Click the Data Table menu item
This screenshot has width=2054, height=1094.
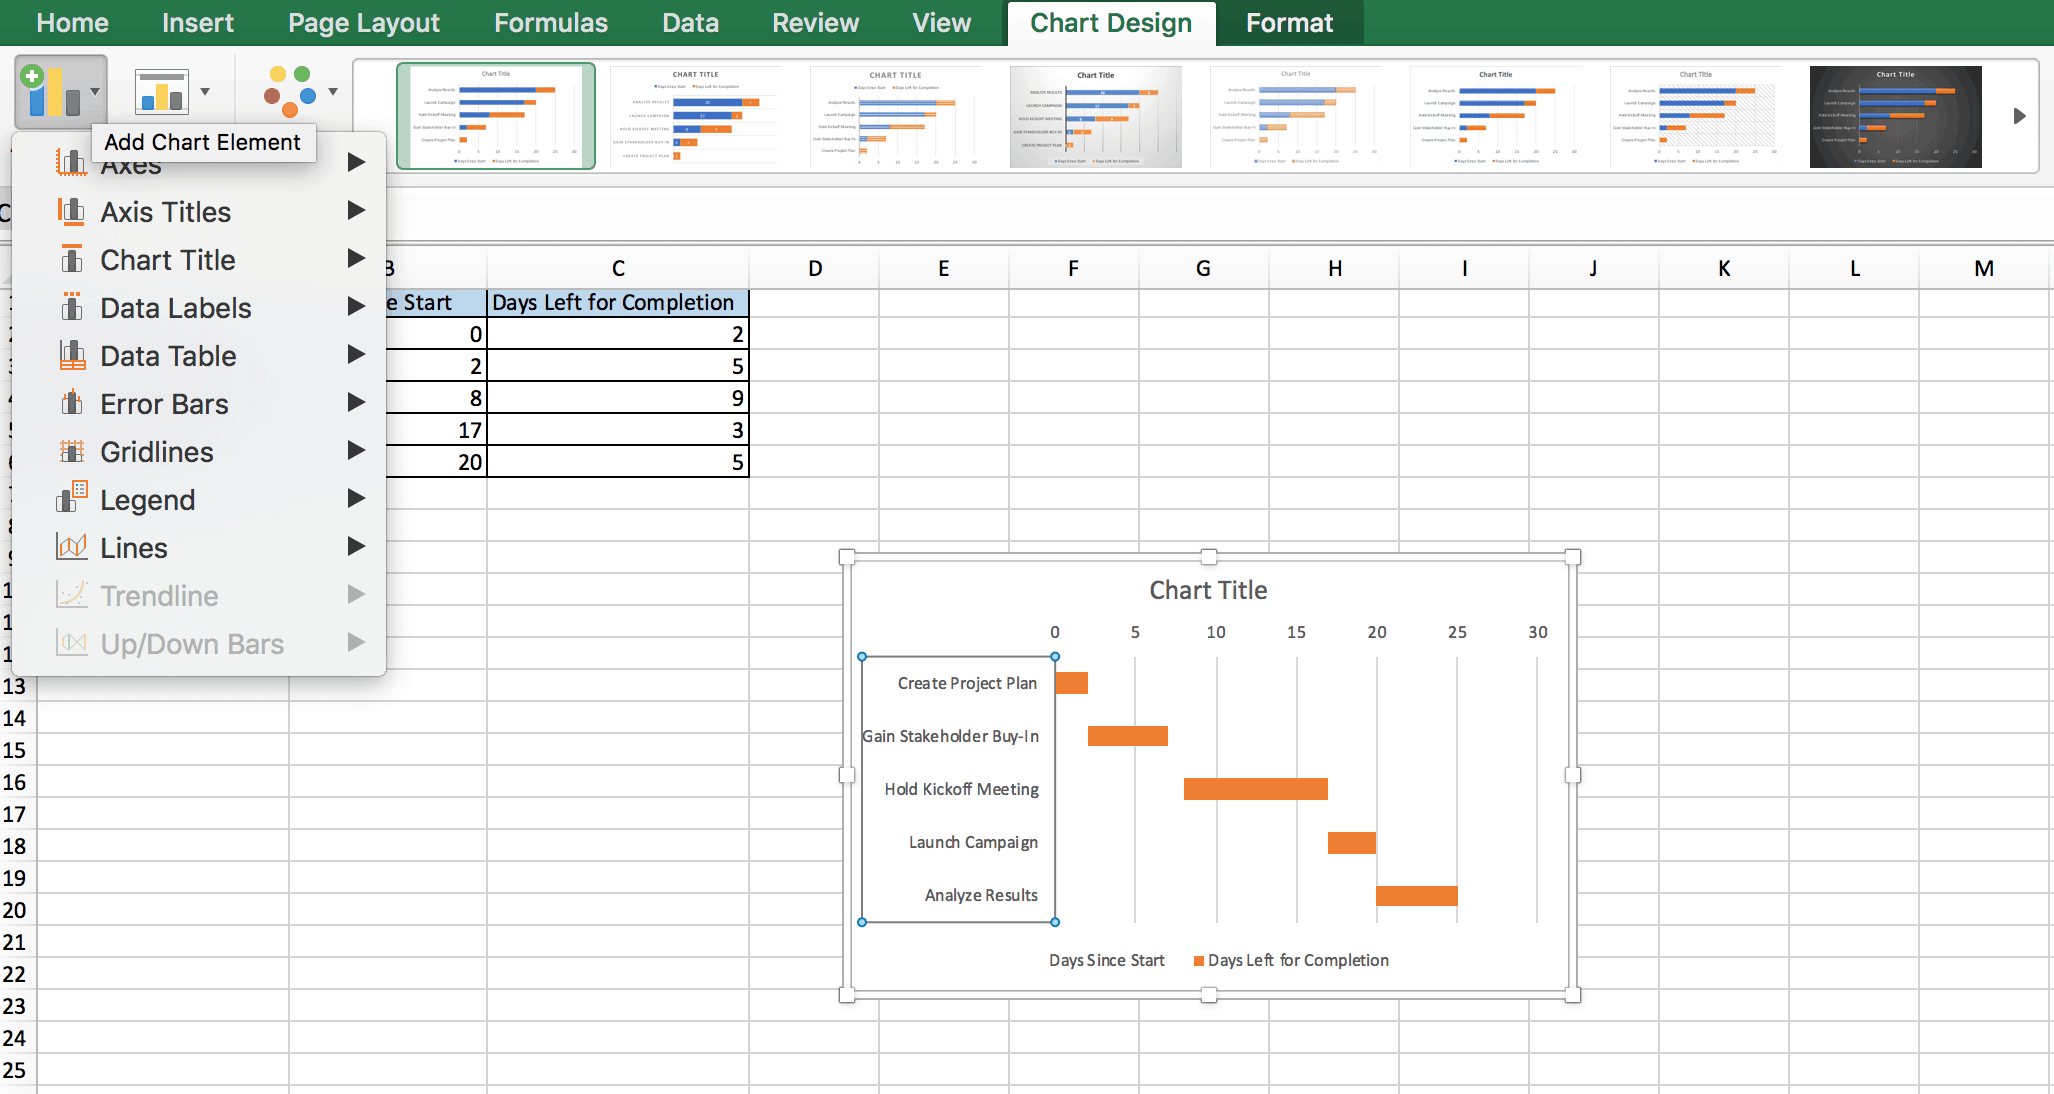(x=170, y=355)
